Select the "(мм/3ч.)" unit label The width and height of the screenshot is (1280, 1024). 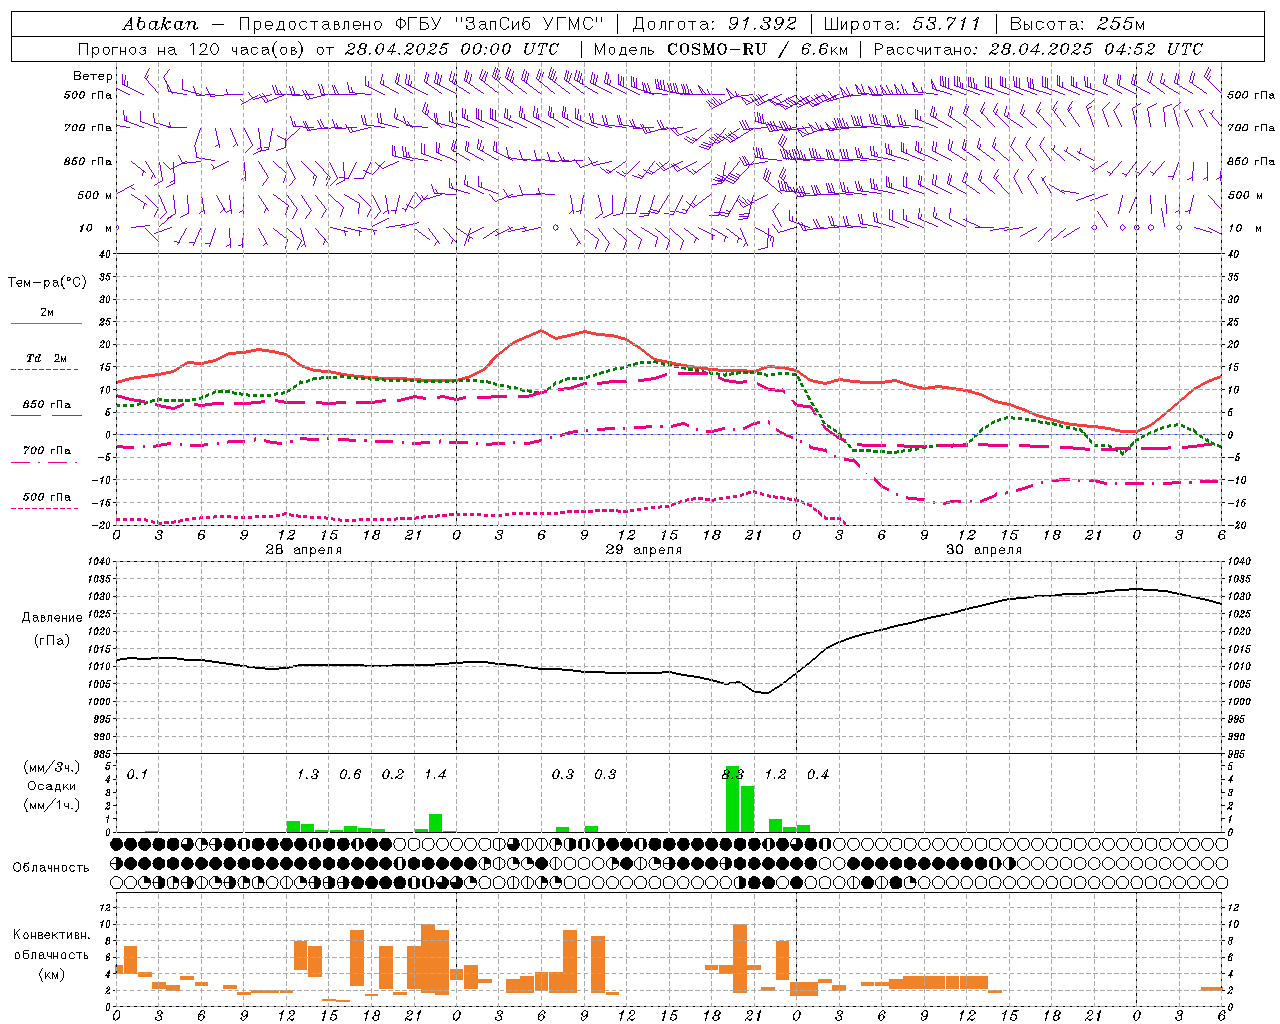[52, 767]
